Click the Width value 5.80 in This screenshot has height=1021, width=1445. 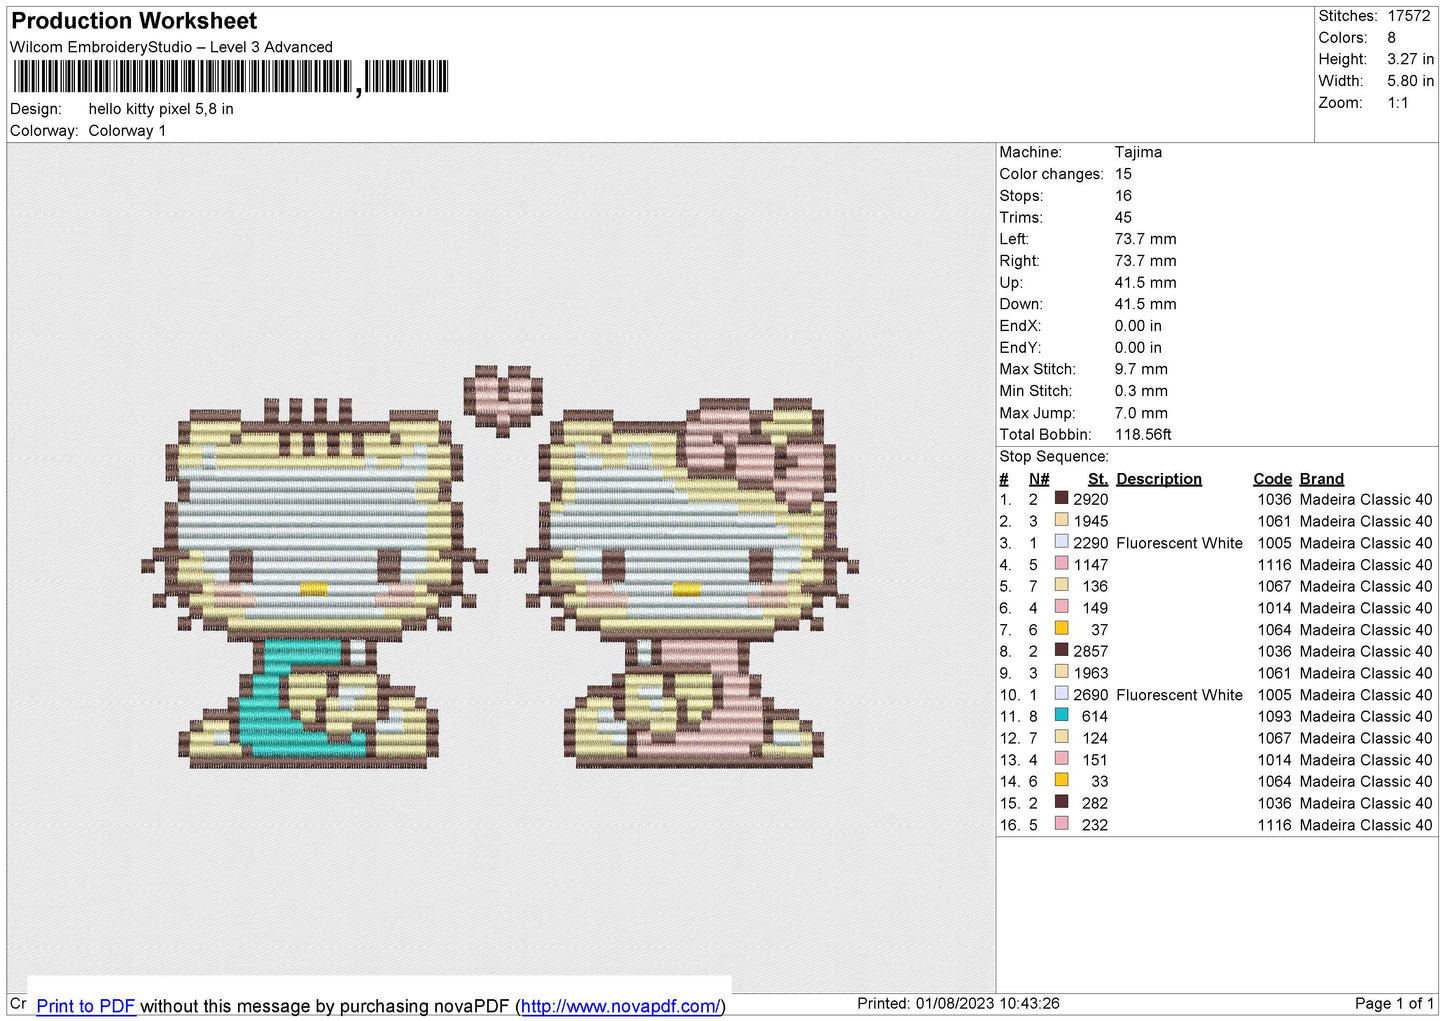1410,81
